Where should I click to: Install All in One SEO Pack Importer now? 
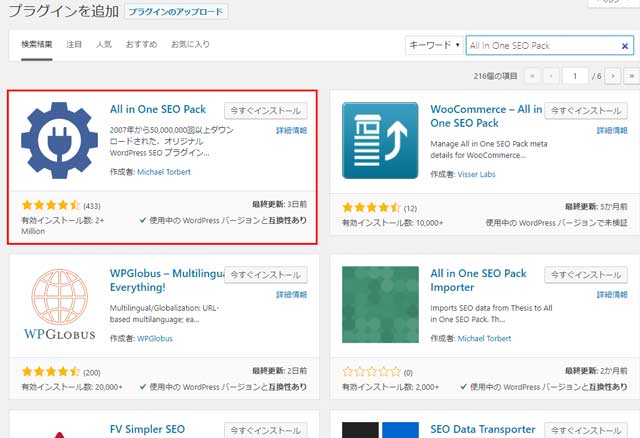tap(586, 275)
